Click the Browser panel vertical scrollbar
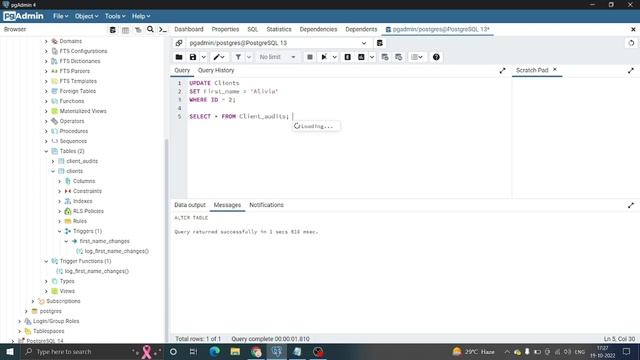Viewport: 640px width, 360px height. coord(166,241)
